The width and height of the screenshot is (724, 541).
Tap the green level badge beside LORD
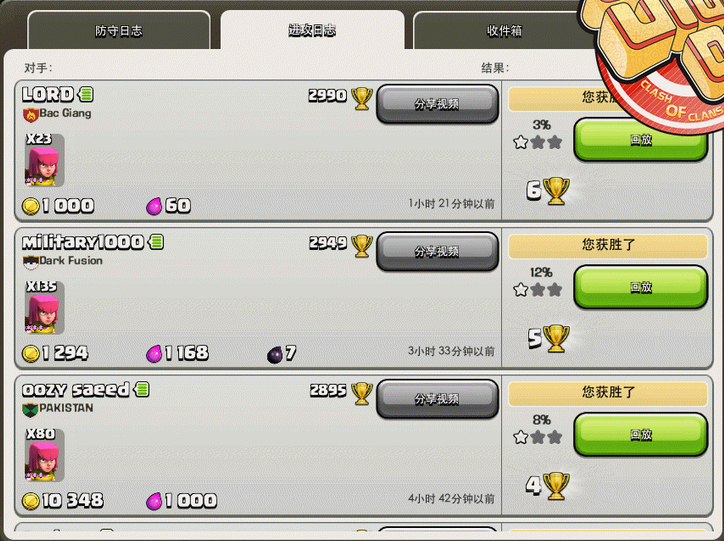[86, 94]
